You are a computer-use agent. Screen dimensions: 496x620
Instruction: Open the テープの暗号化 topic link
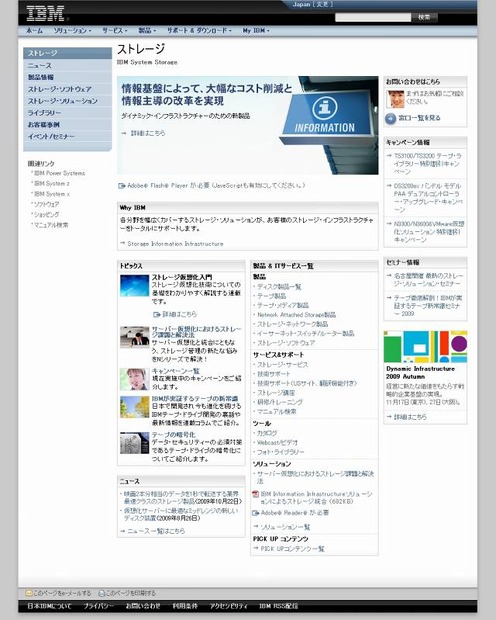click(x=174, y=435)
